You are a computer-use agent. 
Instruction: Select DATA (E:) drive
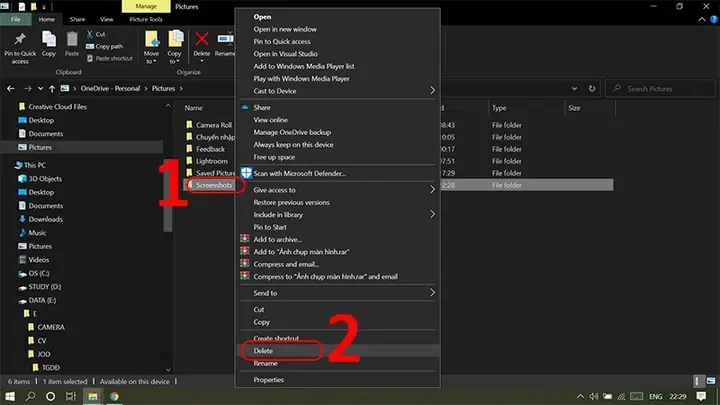coord(42,300)
